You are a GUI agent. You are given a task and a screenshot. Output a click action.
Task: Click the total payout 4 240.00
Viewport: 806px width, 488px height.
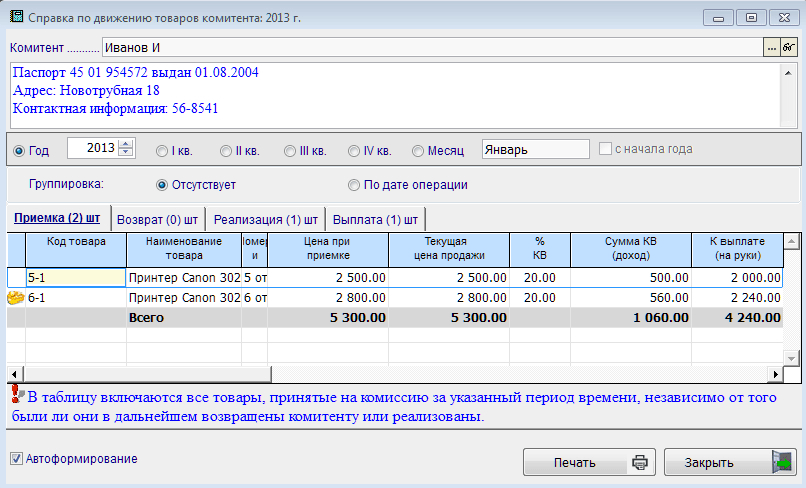(737, 318)
